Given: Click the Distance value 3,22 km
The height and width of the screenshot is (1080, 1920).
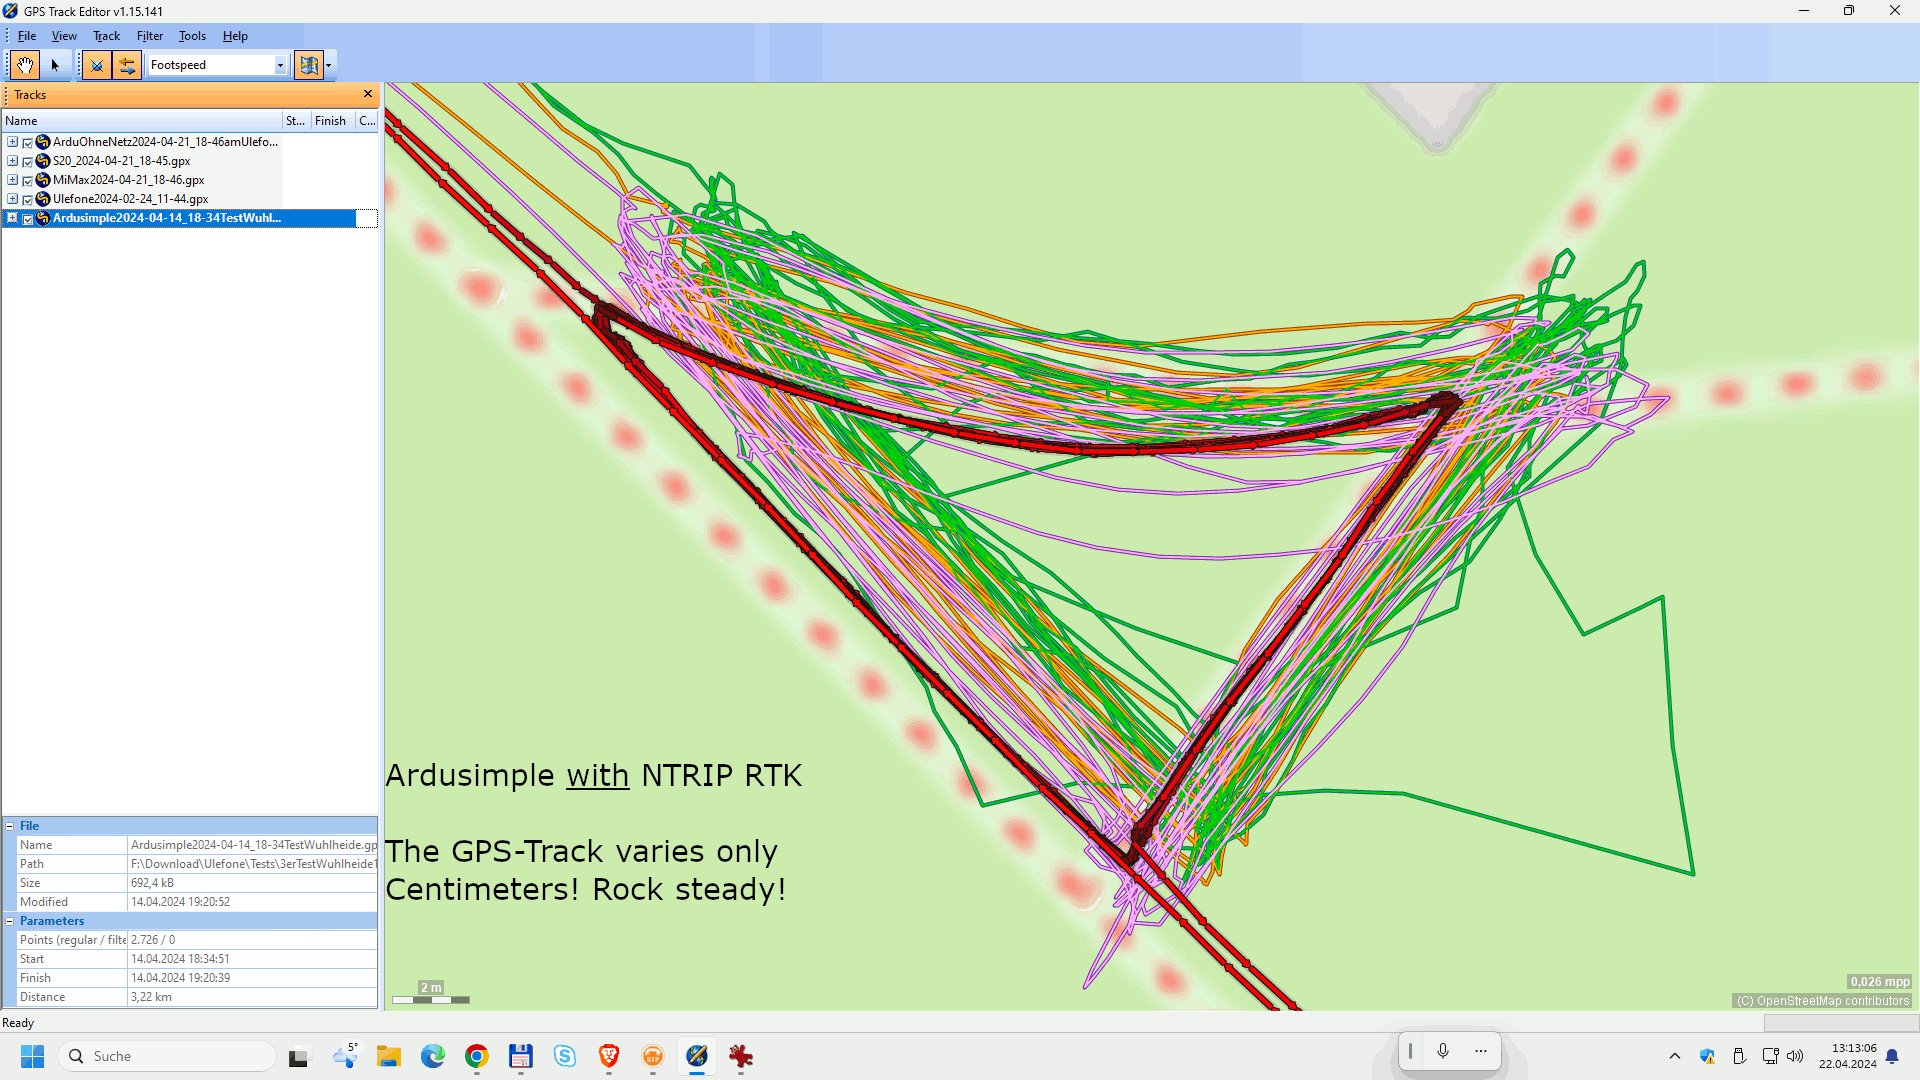Looking at the screenshot, I should 253,997.
